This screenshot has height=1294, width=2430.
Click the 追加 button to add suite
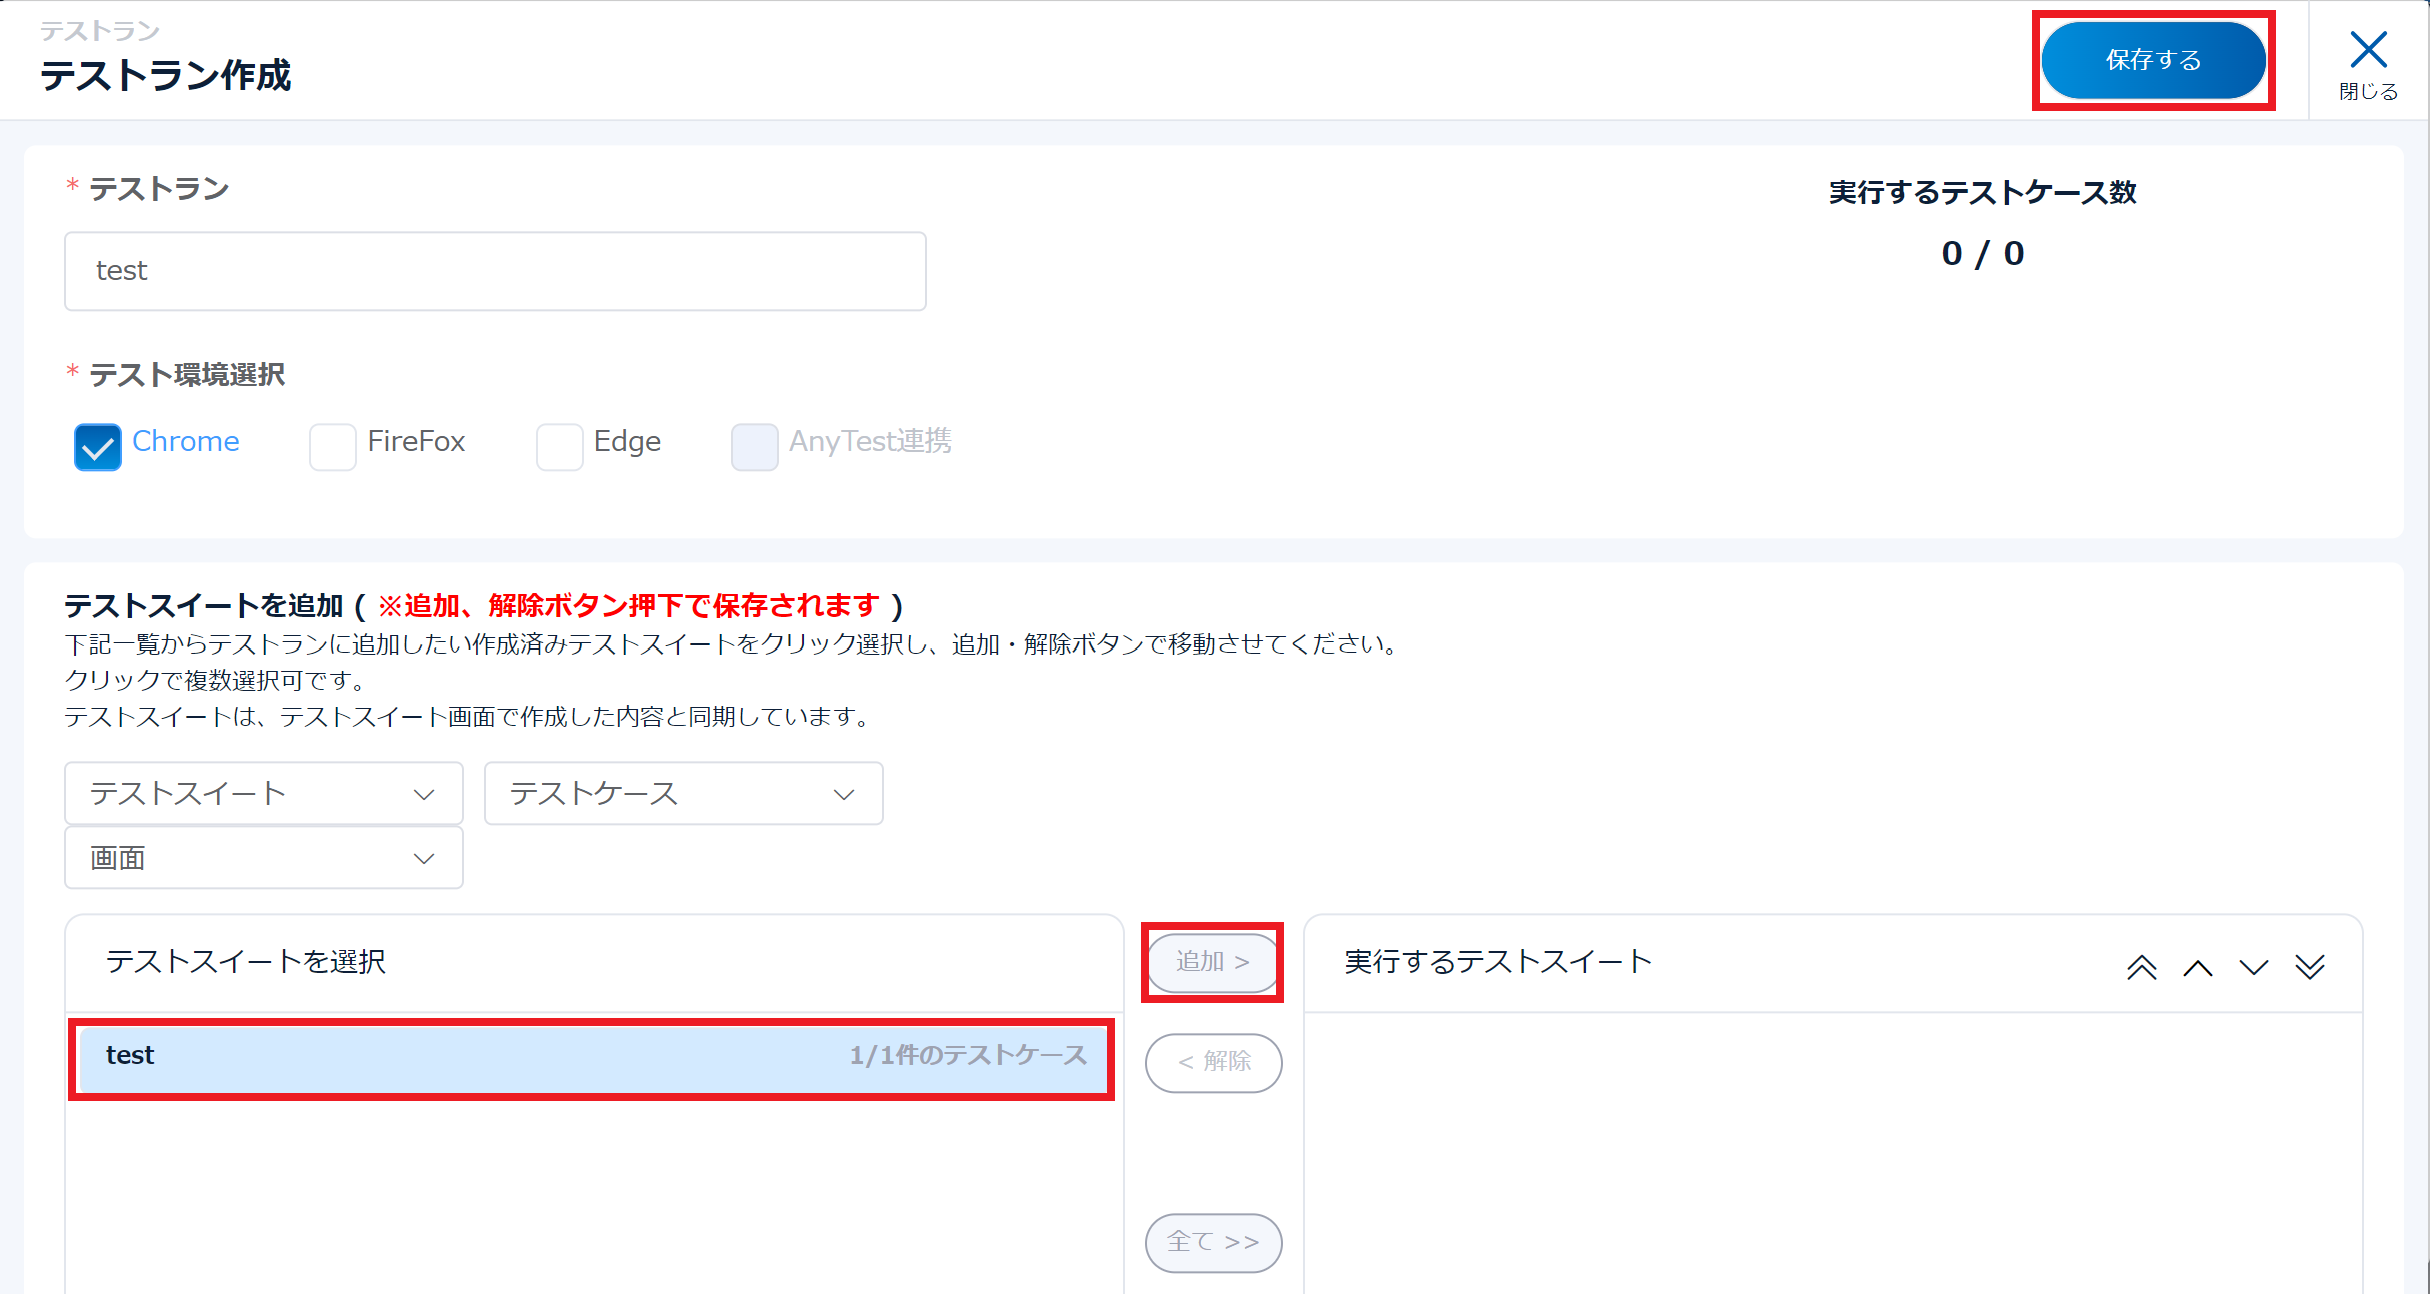pyautogui.click(x=1213, y=962)
